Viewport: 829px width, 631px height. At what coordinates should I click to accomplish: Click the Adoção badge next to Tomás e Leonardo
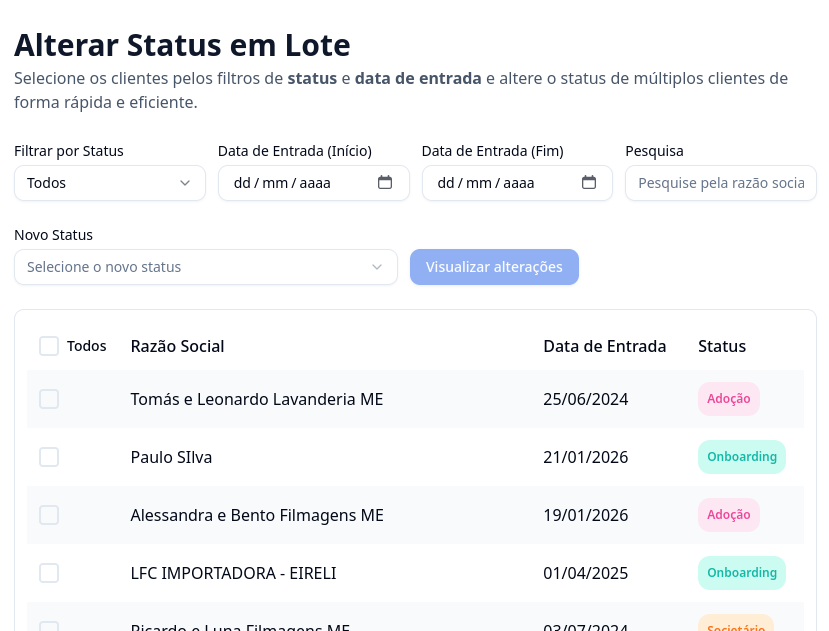pos(728,399)
